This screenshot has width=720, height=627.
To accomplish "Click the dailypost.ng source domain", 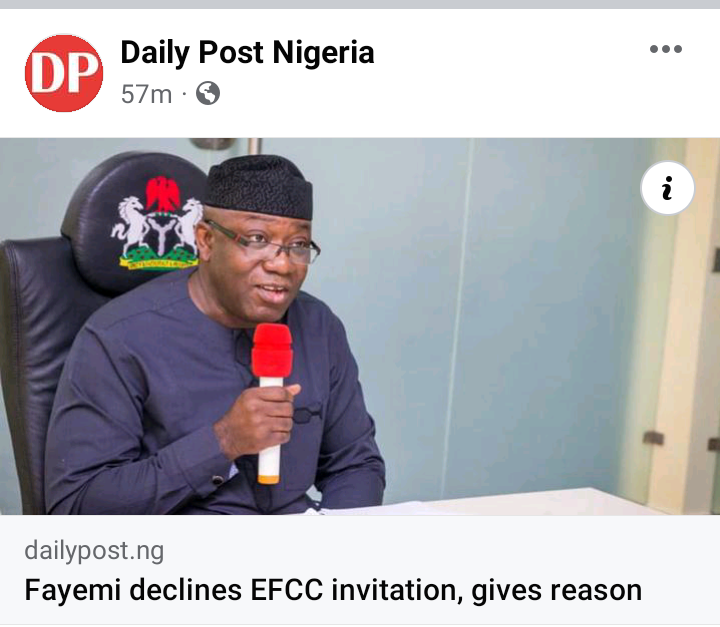I will (94, 551).
